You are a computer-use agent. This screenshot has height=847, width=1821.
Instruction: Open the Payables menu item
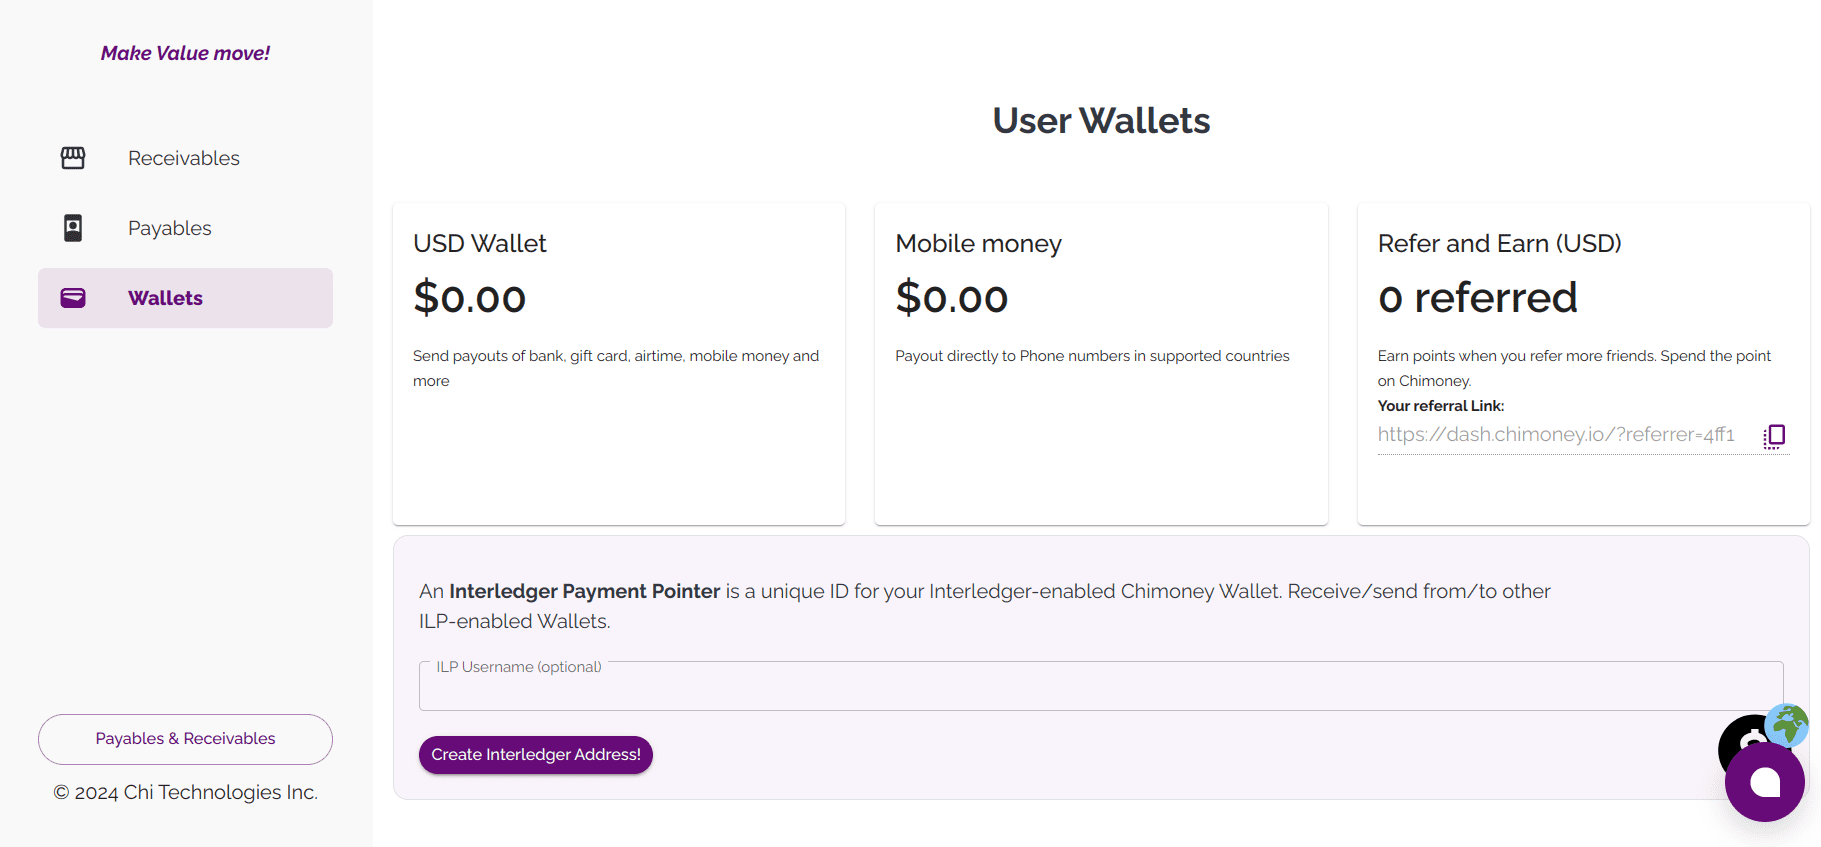click(185, 228)
